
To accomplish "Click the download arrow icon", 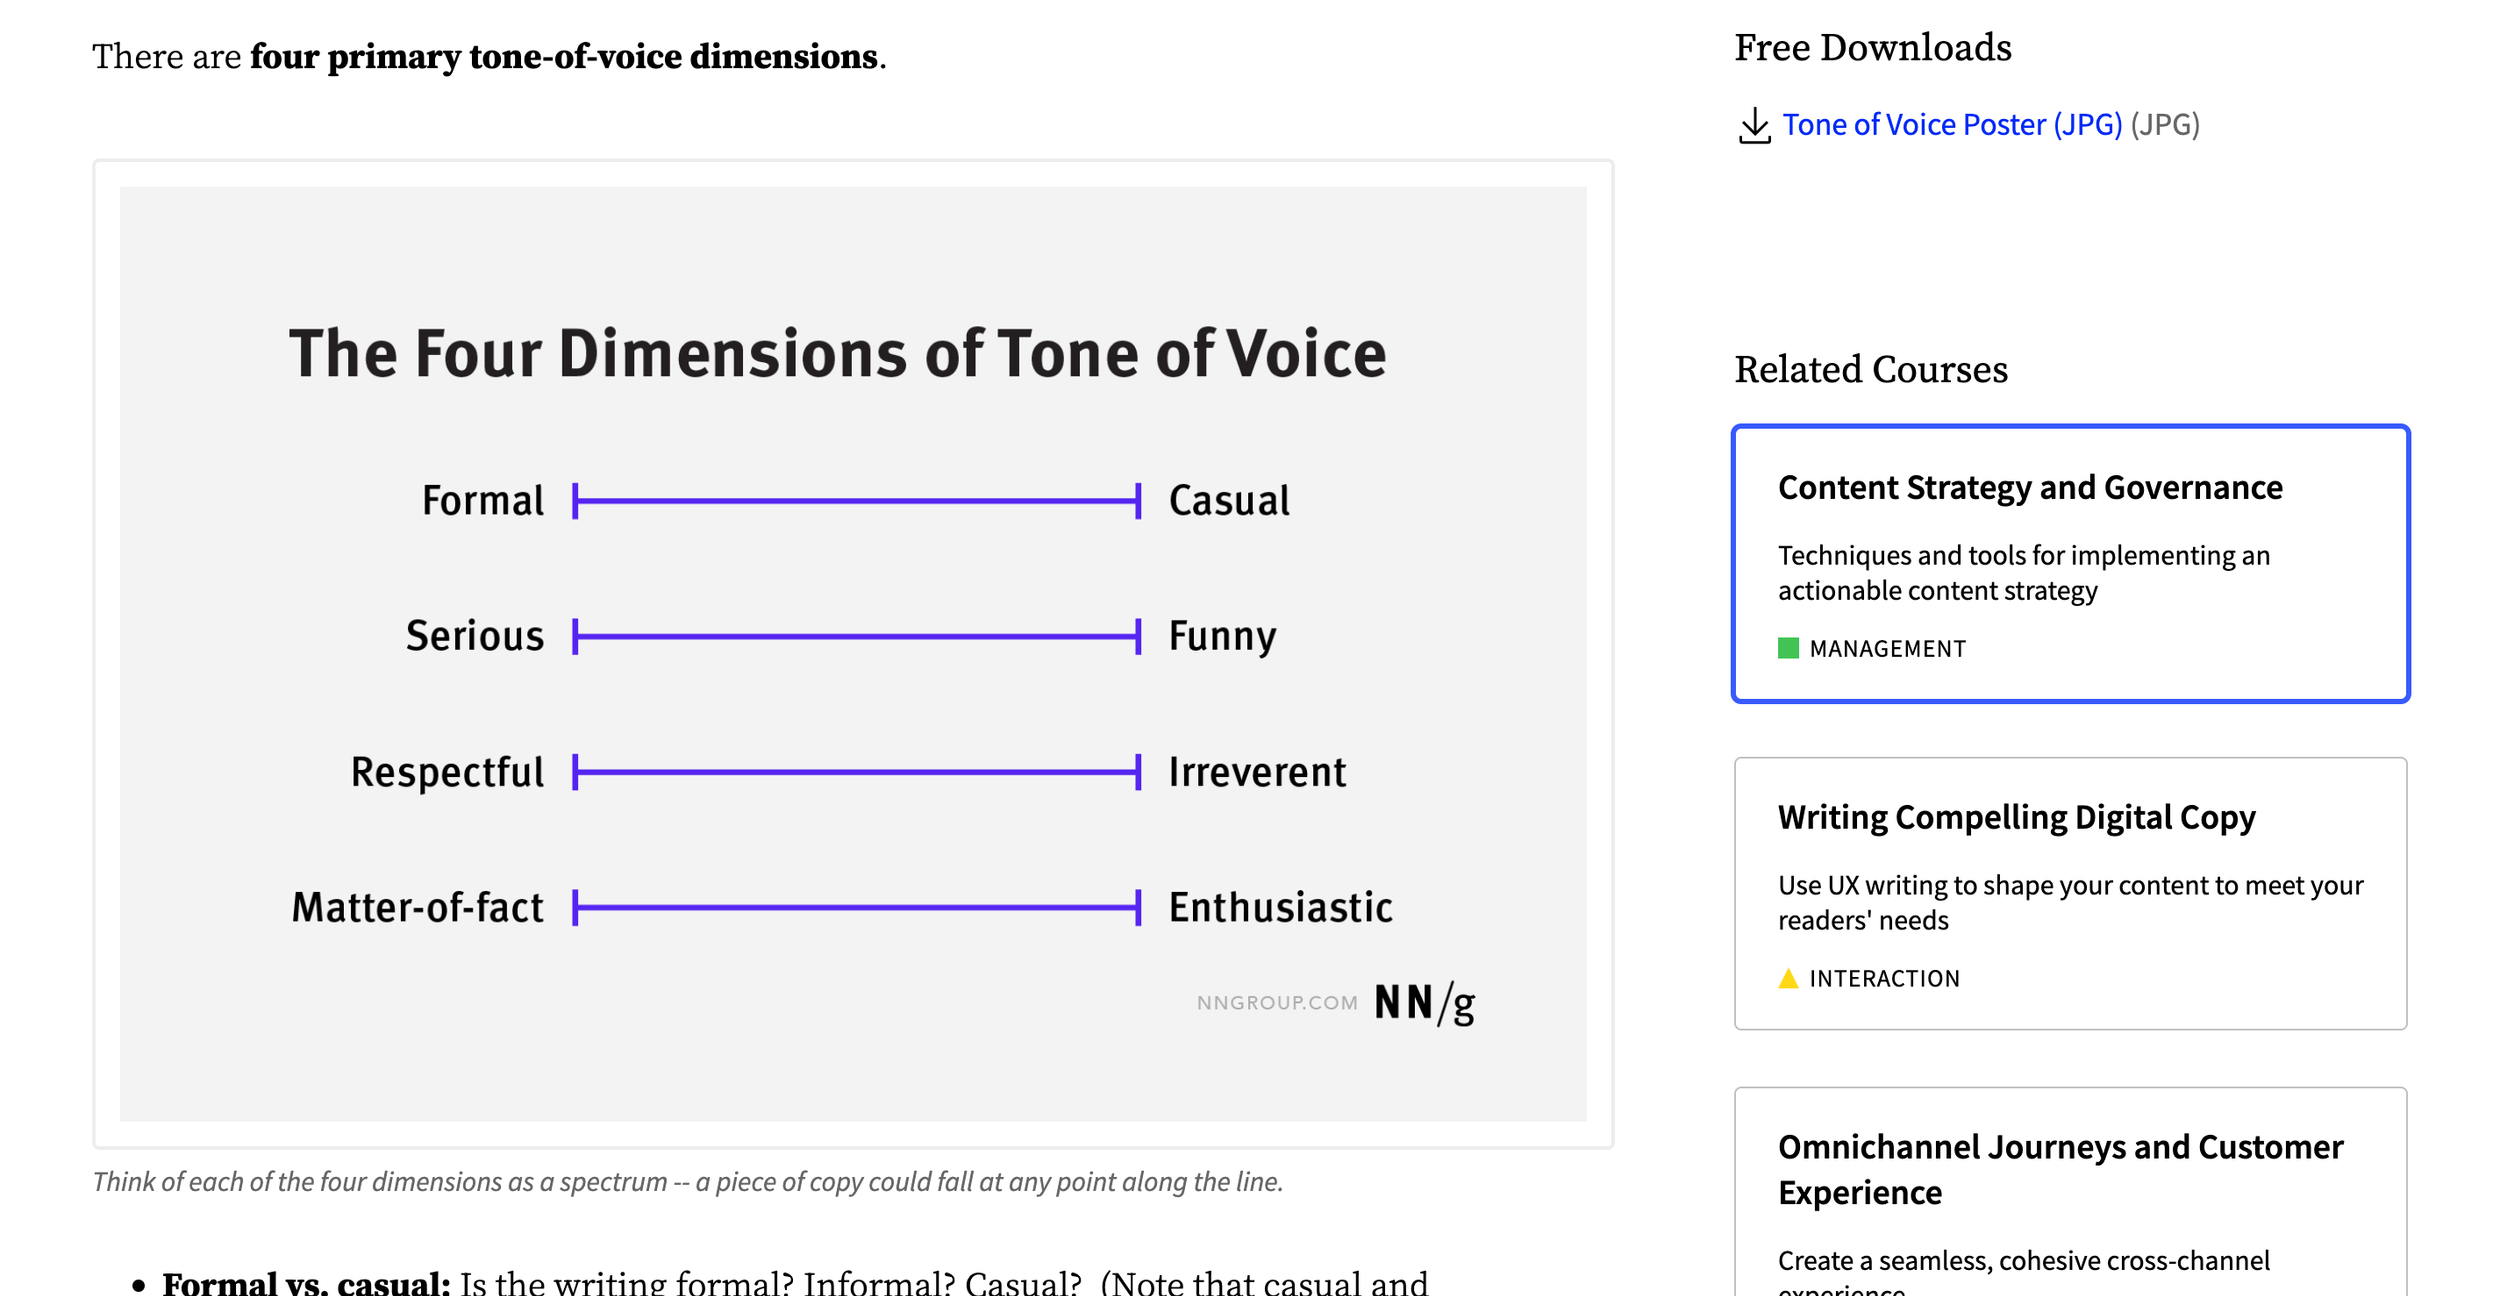I will [1754, 126].
